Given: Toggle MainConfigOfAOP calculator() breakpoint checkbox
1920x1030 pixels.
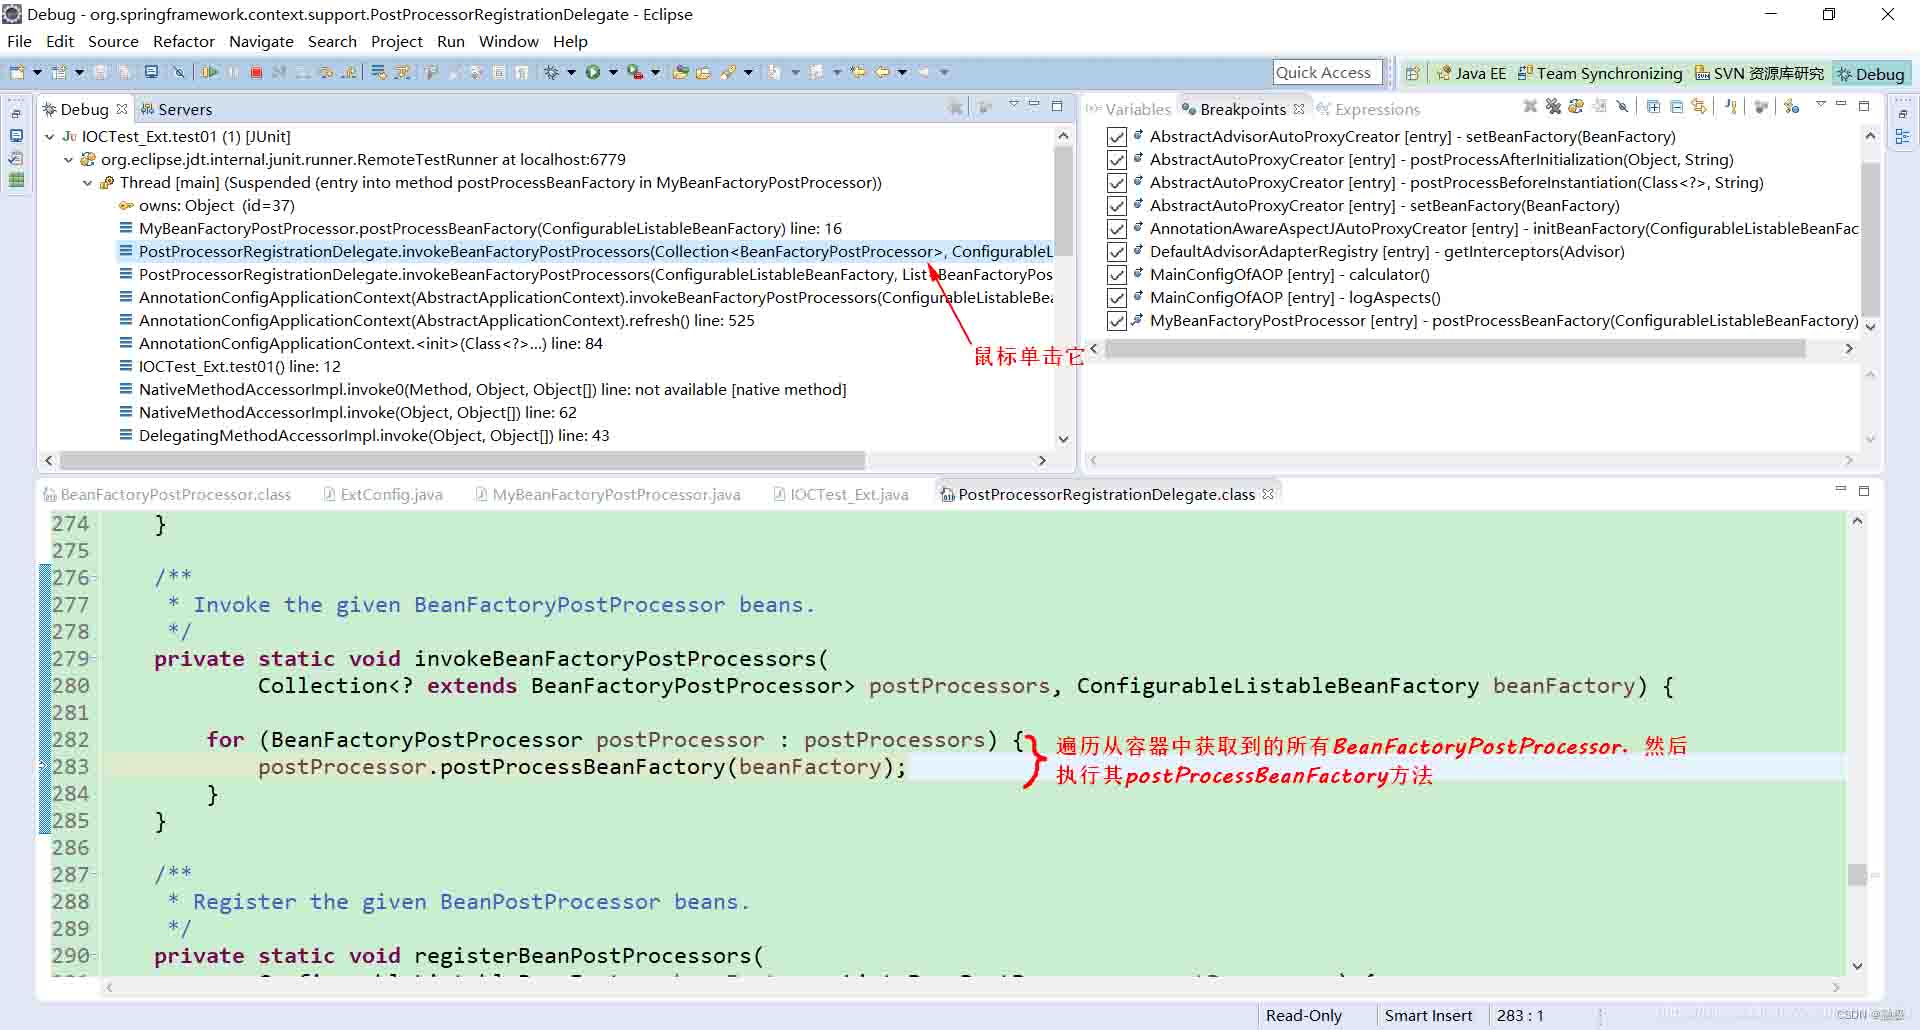Looking at the screenshot, I should click(x=1117, y=275).
